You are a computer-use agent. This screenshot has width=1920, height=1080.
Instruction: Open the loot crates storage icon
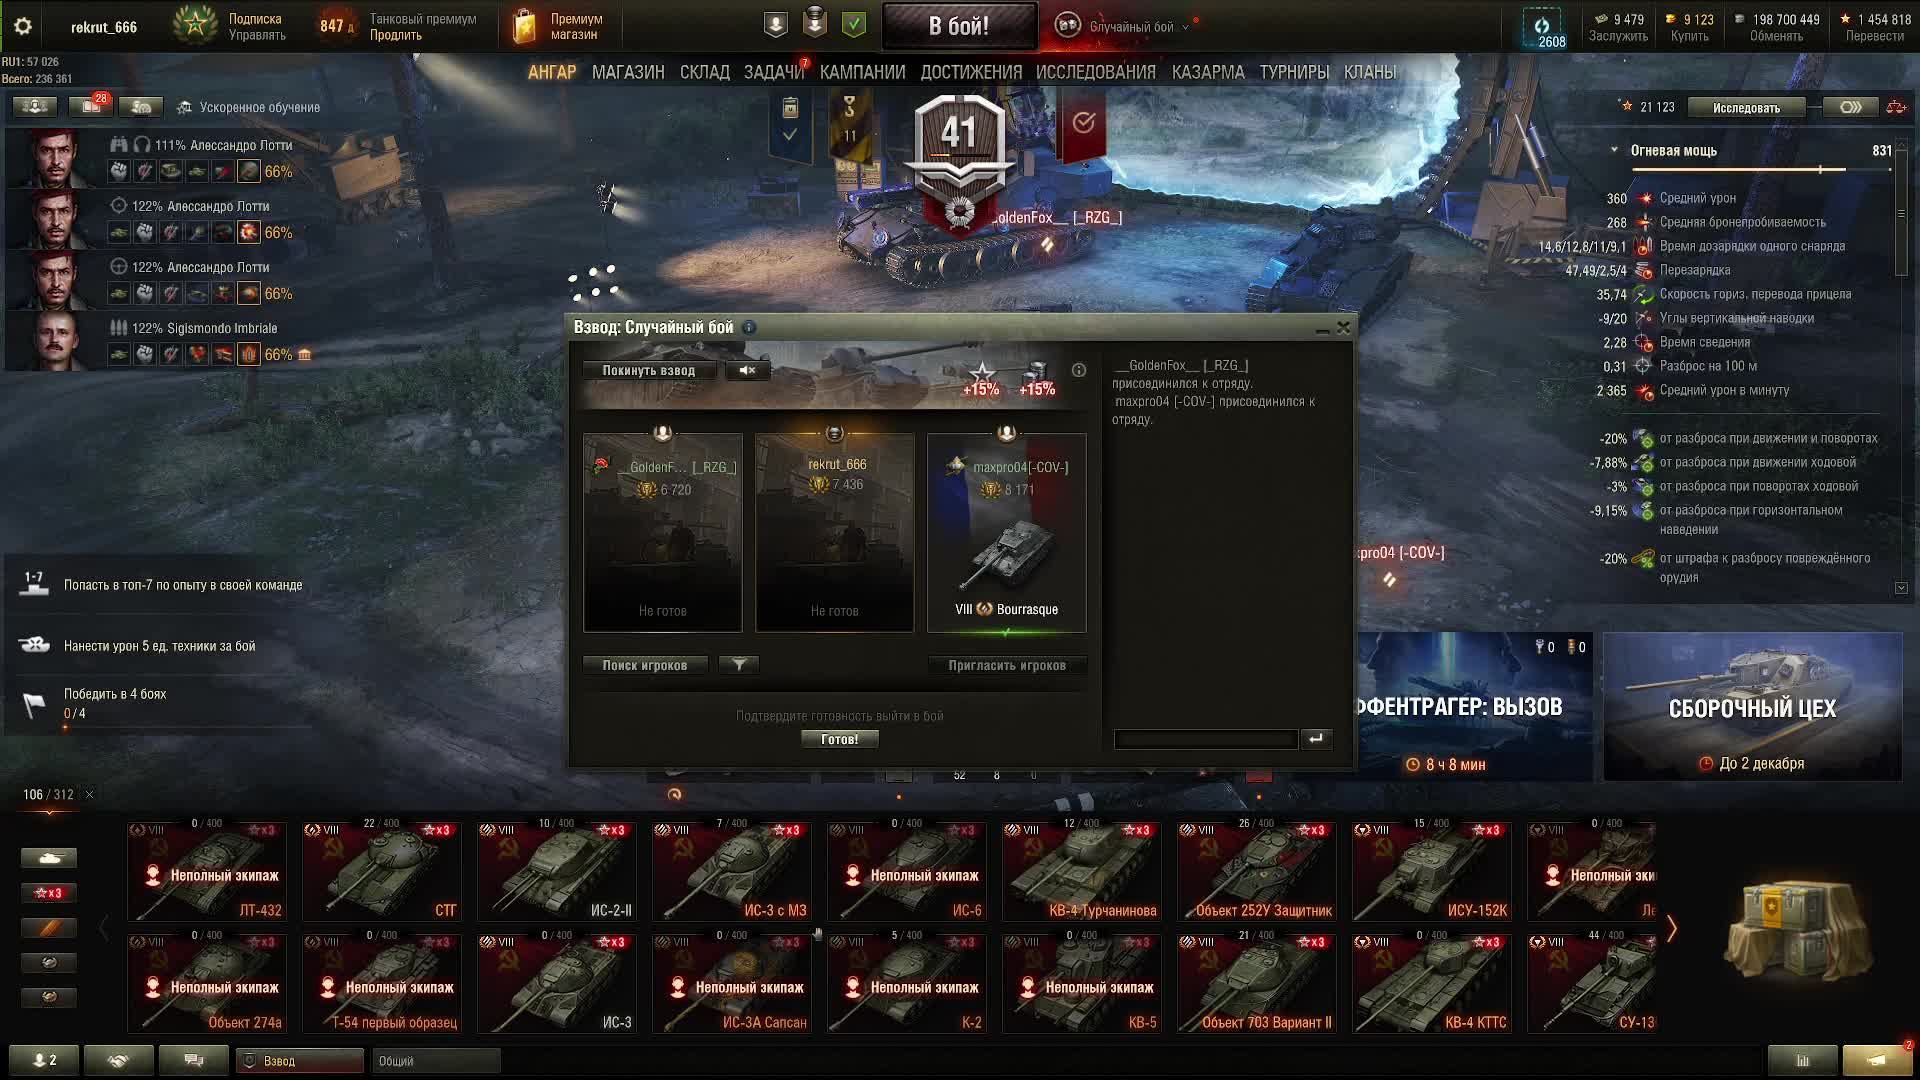[1800, 930]
